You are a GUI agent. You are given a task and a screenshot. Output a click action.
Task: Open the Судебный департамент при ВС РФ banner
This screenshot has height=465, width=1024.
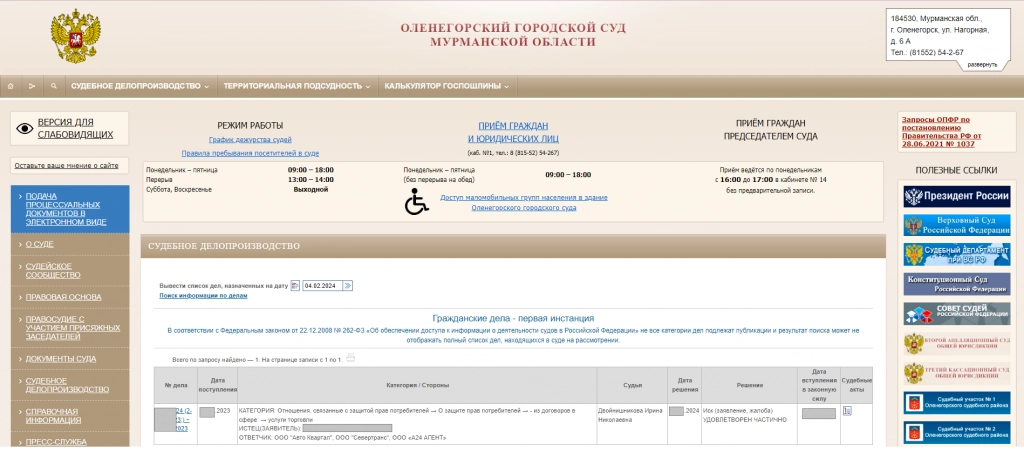point(956,255)
